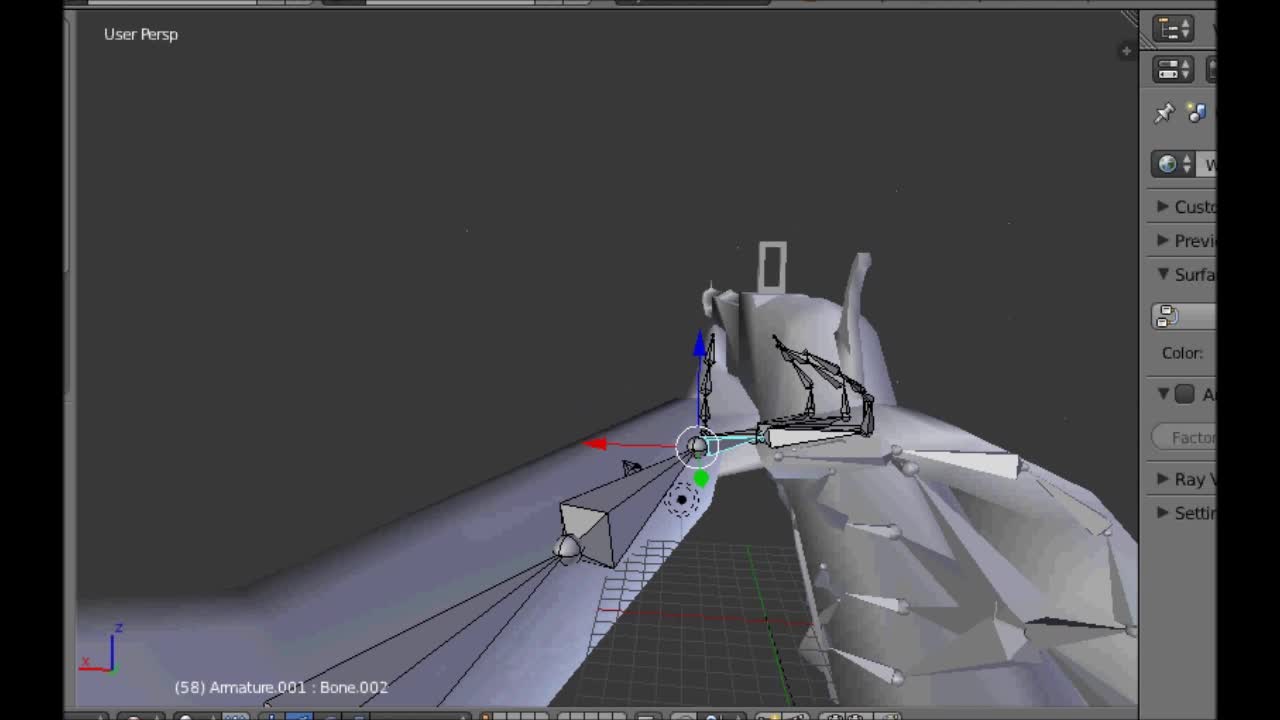Click the viewport corner split widget

pyautogui.click(x=1130, y=19)
